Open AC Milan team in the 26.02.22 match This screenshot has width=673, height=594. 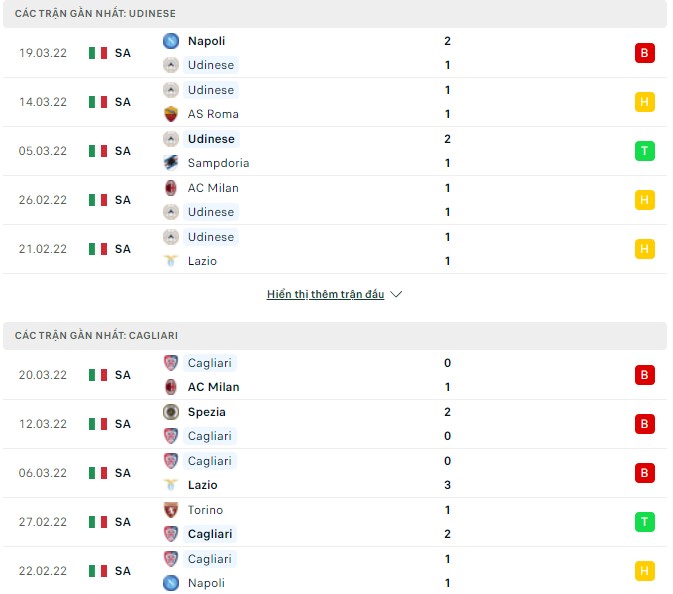tap(213, 188)
